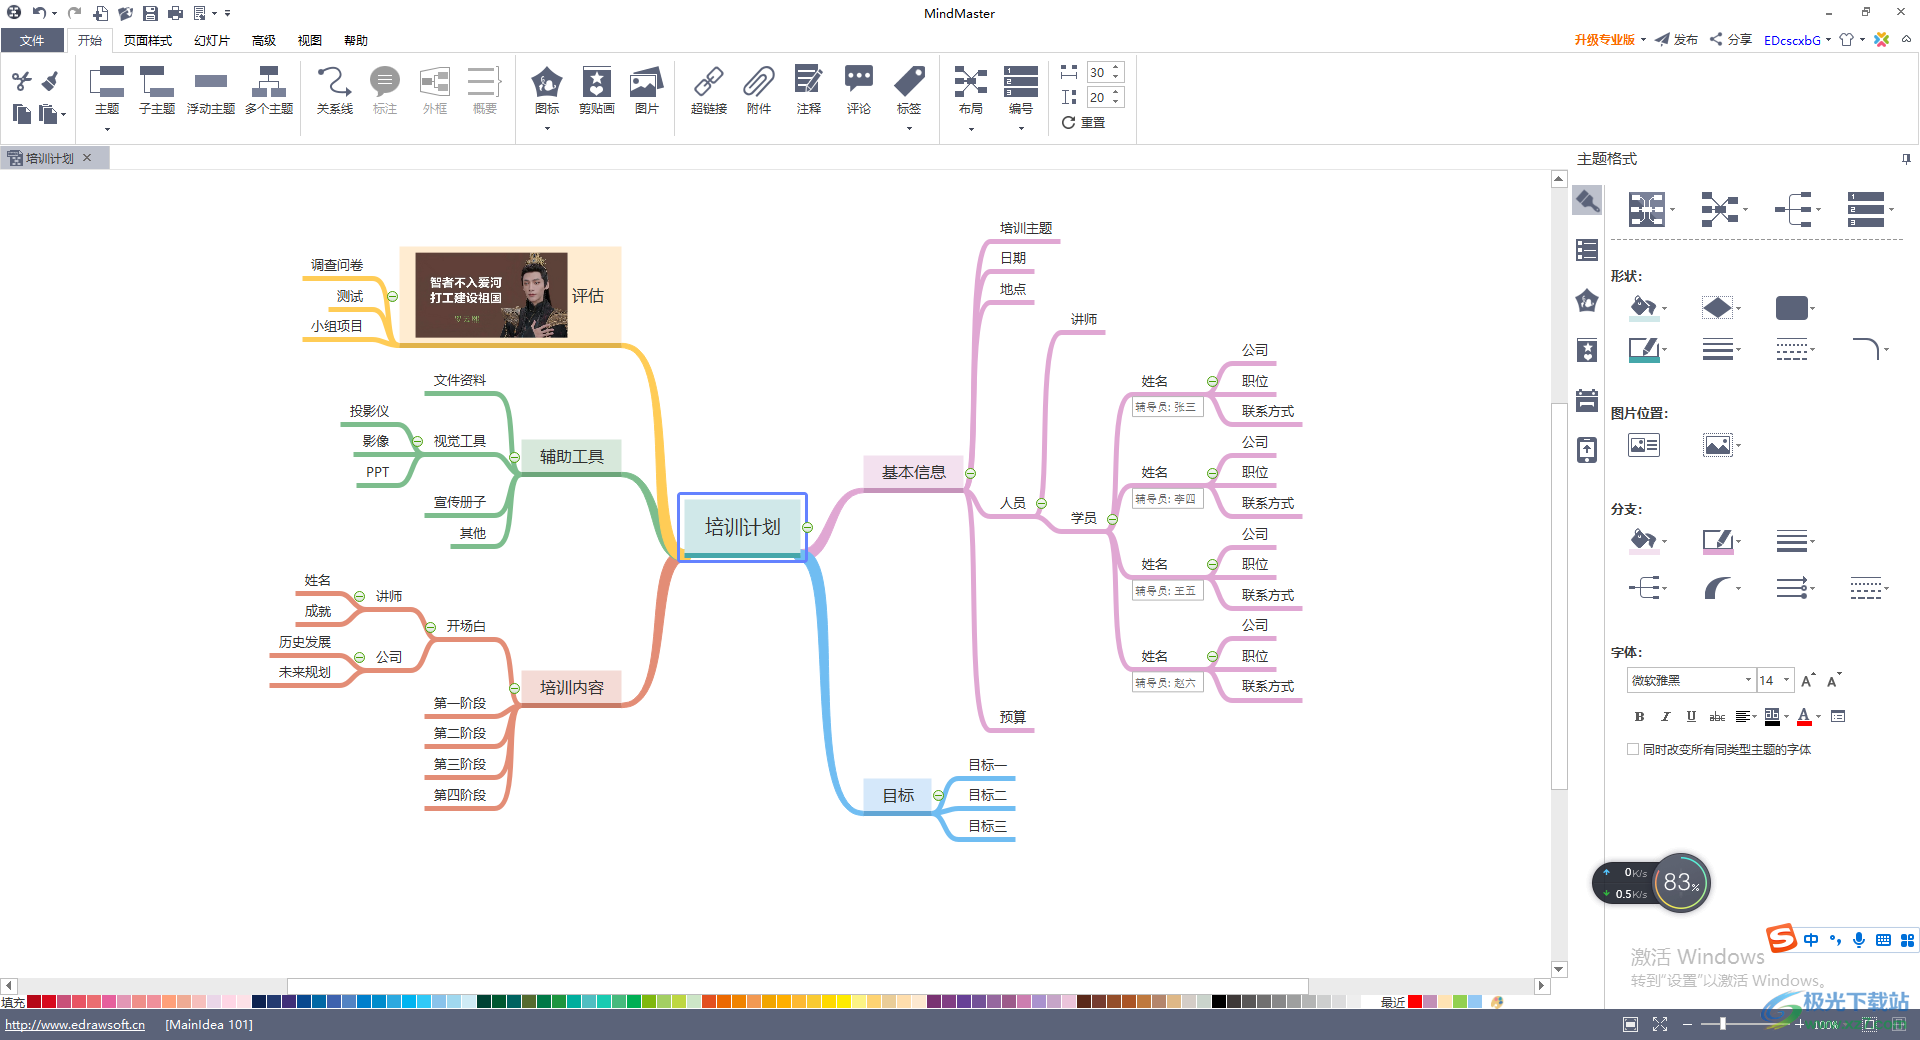Pick the black swatch in the color palette
The image size is (1920, 1040).
(x=1218, y=1001)
